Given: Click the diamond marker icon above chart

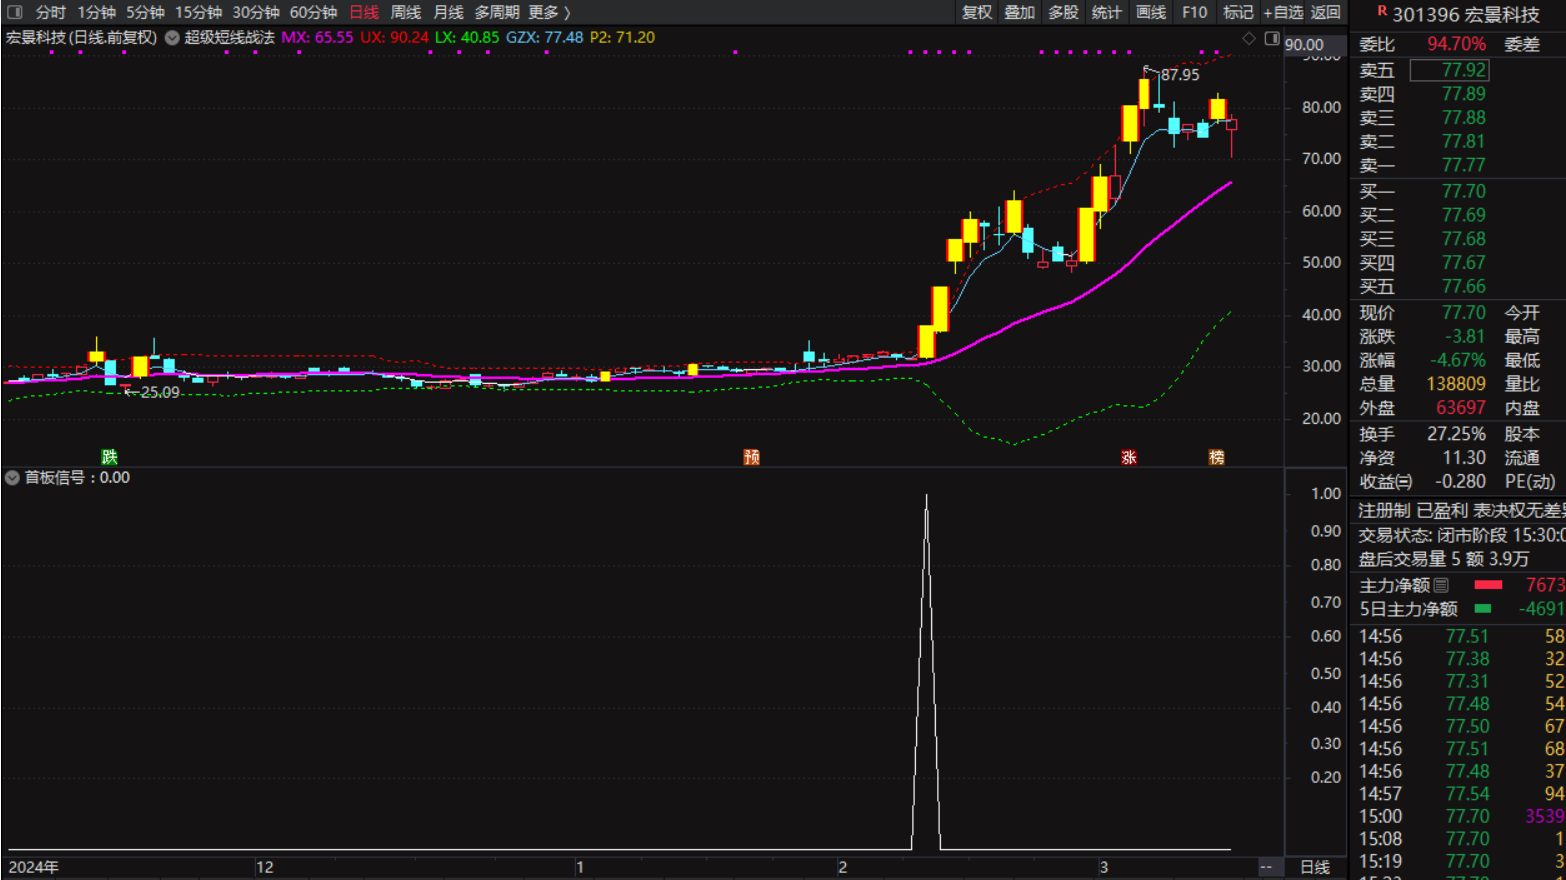Looking at the screenshot, I should [1248, 38].
